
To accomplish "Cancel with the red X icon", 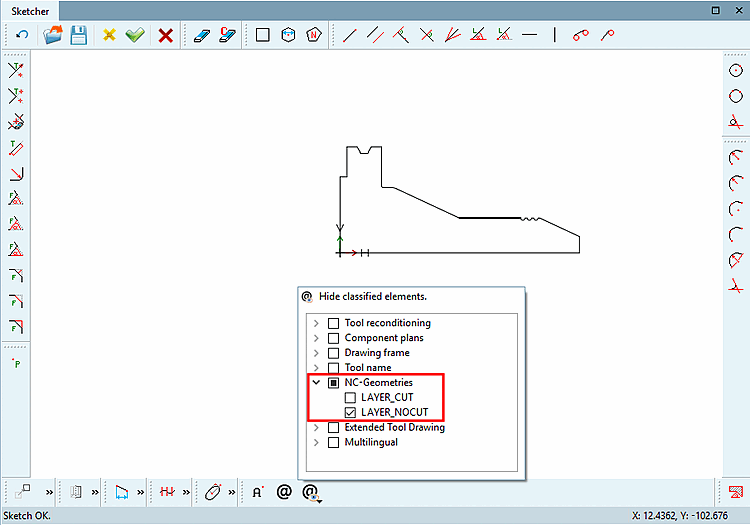I will pyautogui.click(x=165, y=35).
